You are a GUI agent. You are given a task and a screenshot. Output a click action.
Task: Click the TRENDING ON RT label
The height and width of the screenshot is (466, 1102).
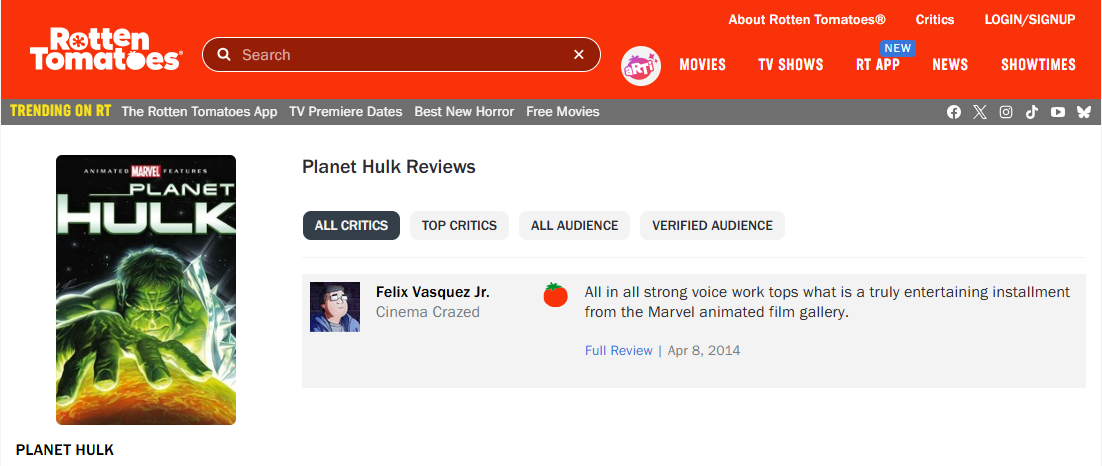[60, 111]
